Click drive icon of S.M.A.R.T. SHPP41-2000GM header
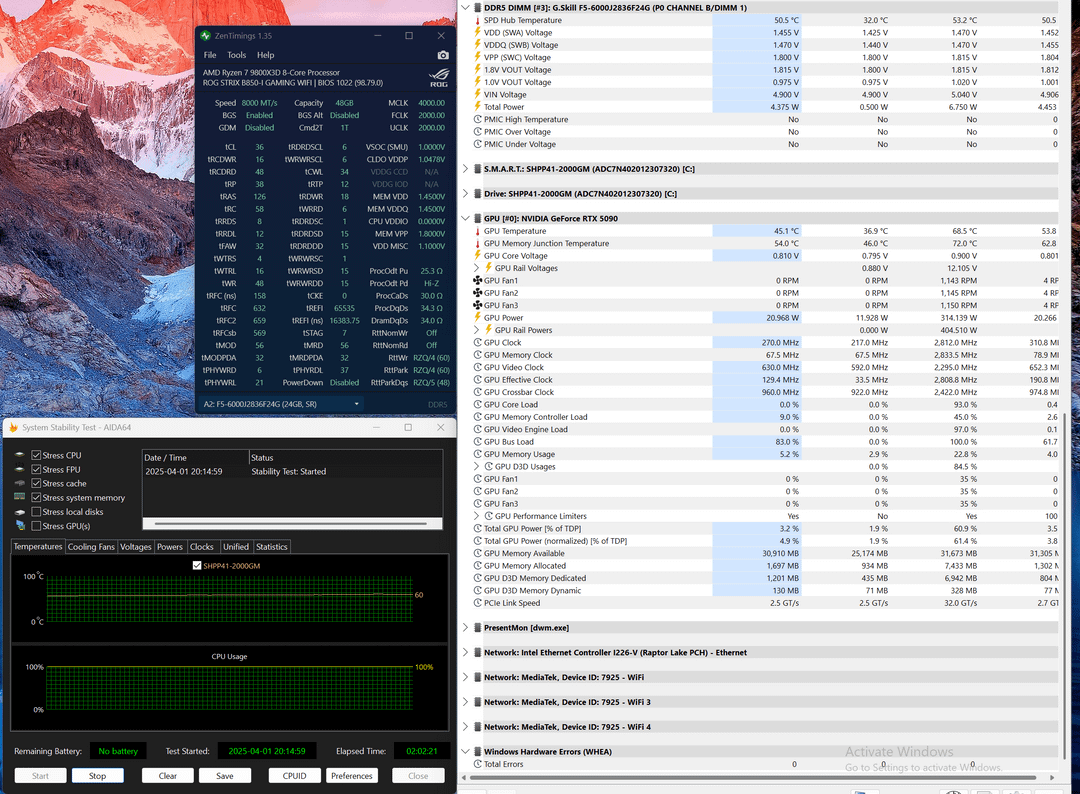1080x794 pixels. pos(477,169)
